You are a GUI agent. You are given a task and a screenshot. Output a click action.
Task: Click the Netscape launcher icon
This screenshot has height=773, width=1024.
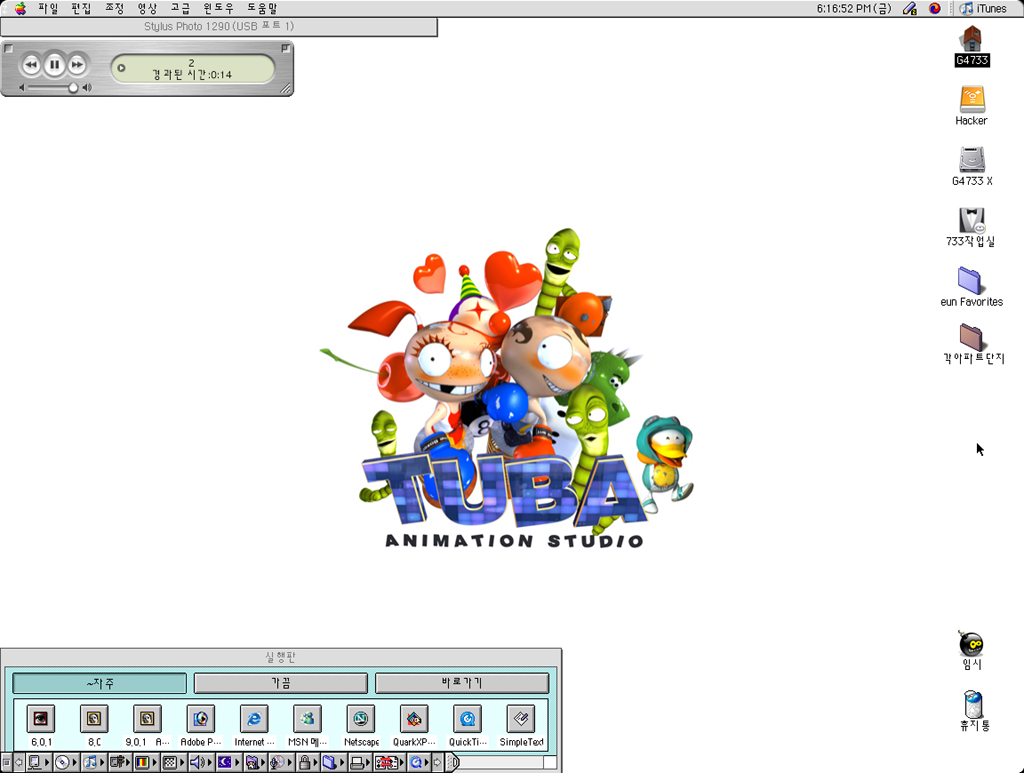(361, 719)
